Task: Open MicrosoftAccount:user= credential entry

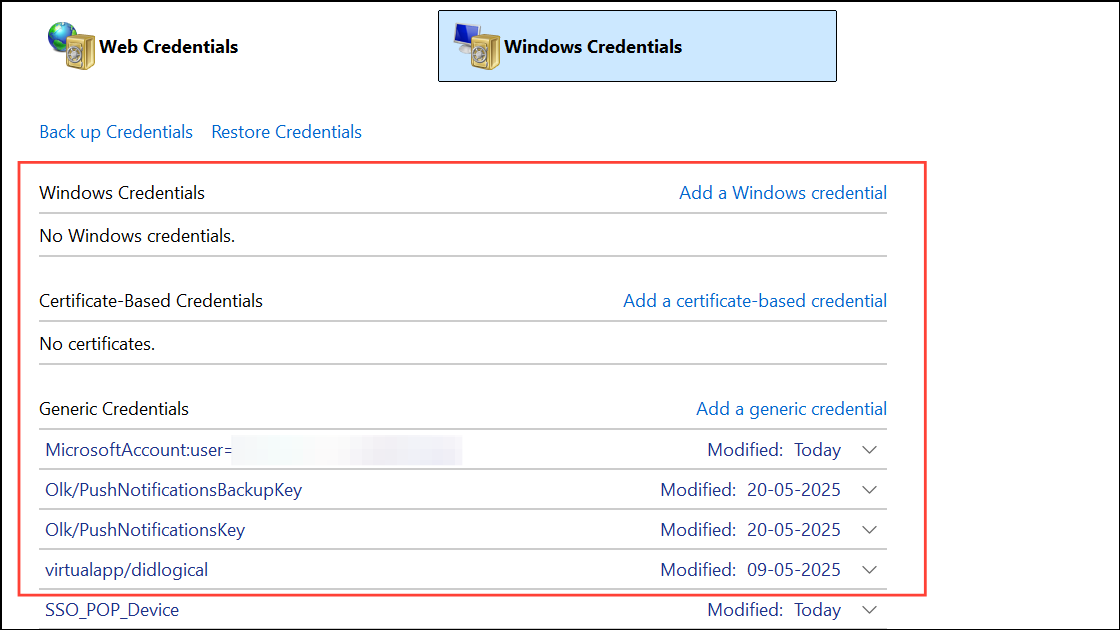Action: 463,450
